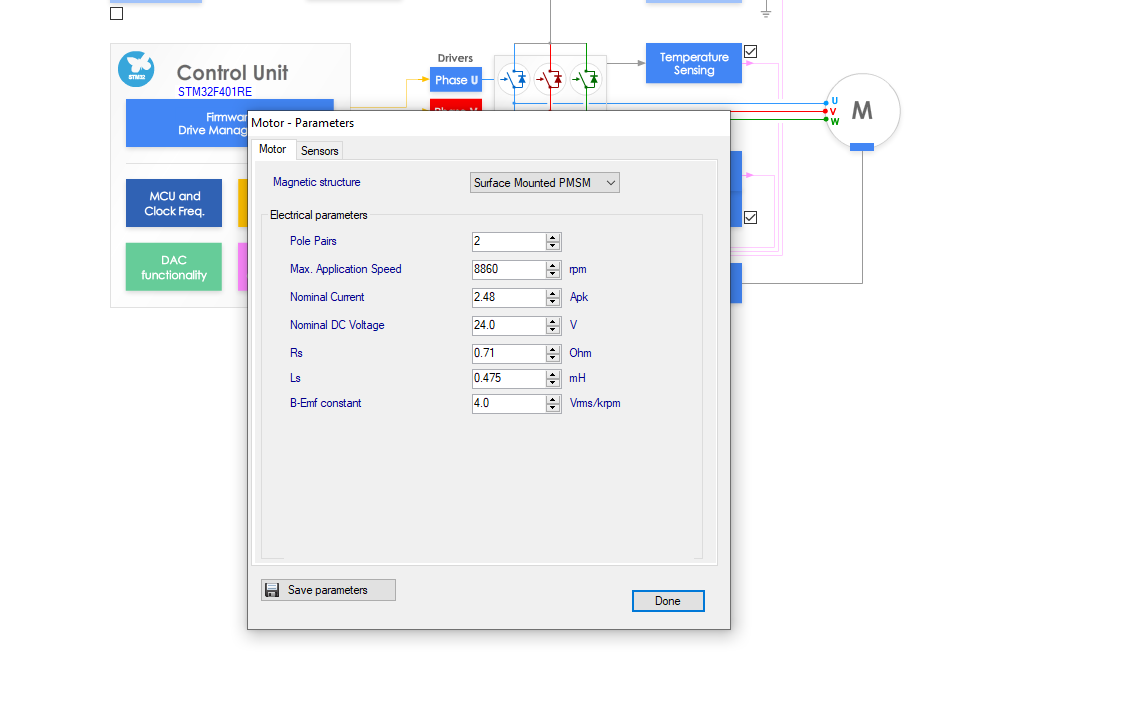The height and width of the screenshot is (718, 1135).
Task: Click the STM32 butterfly logo icon
Action: tap(137, 69)
